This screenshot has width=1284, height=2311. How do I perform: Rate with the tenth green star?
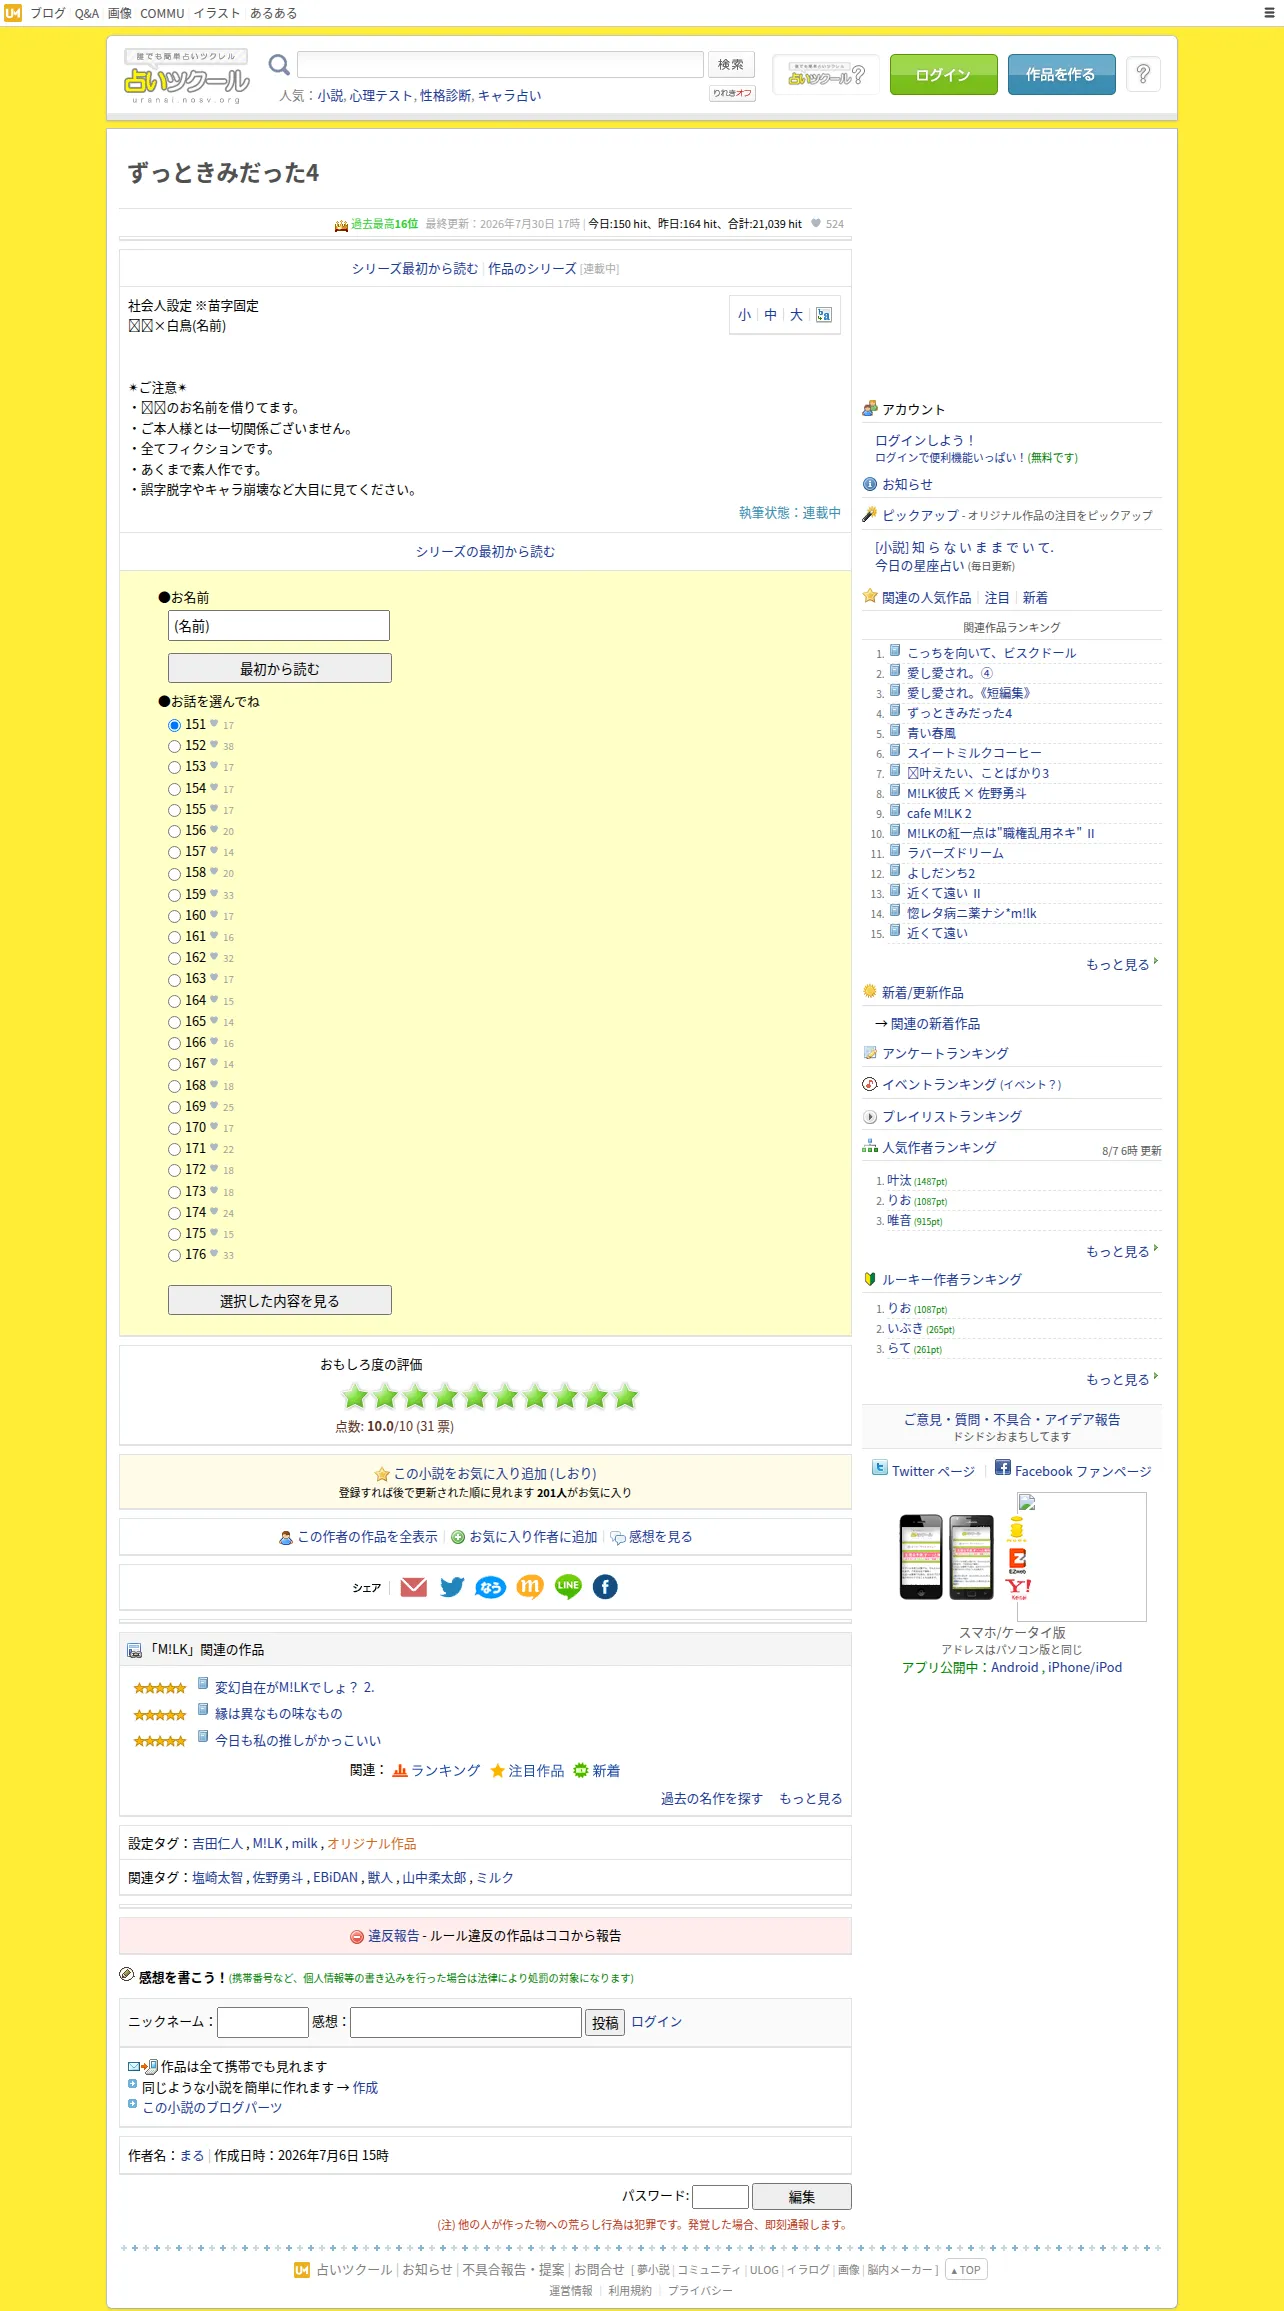[x=625, y=1396]
